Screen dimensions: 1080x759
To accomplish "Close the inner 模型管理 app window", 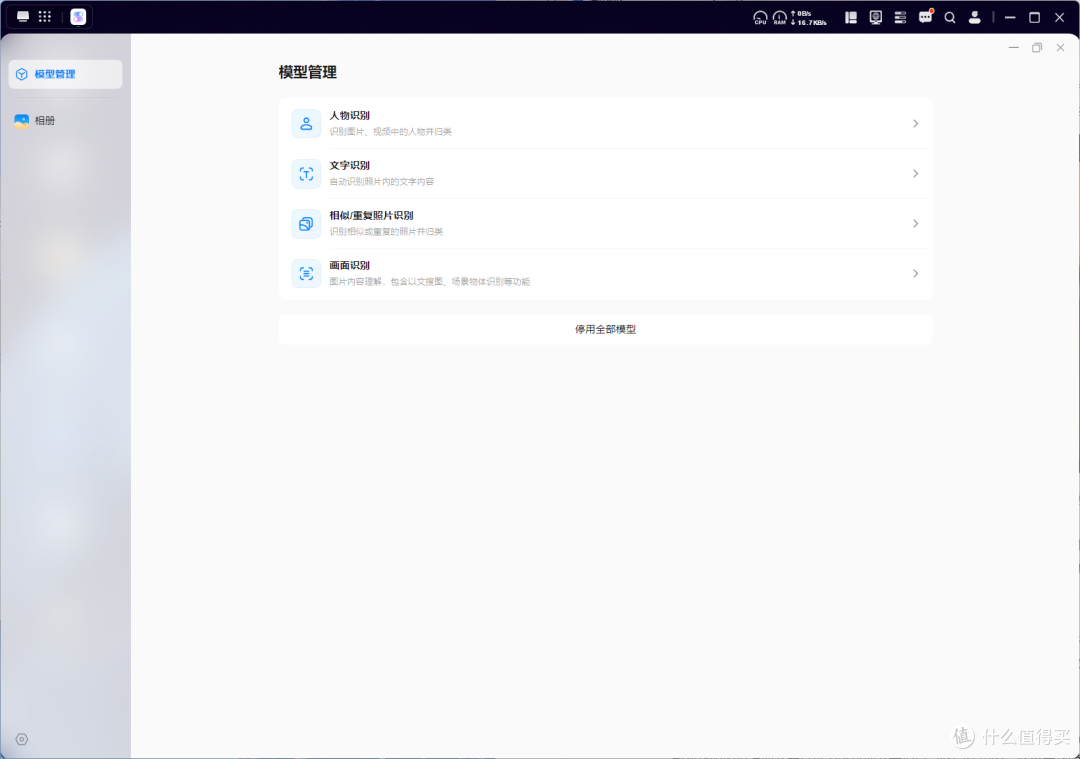I will pos(1061,48).
